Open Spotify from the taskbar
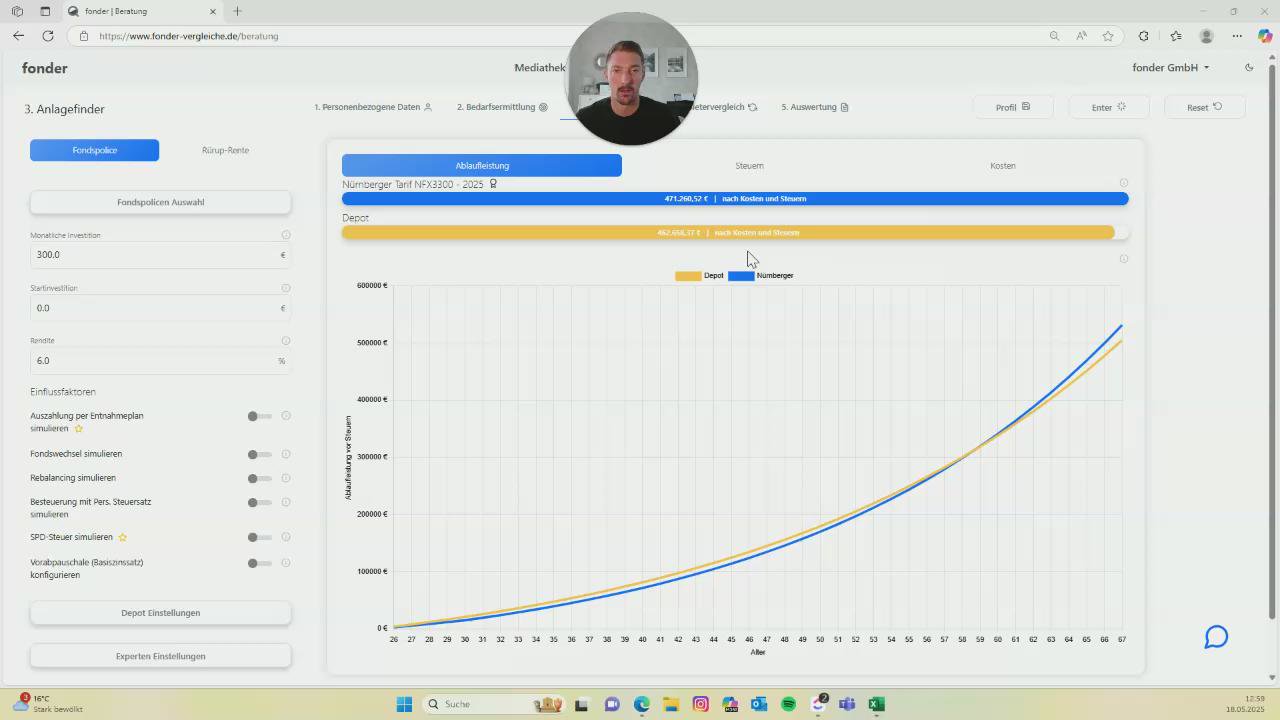 [788, 704]
